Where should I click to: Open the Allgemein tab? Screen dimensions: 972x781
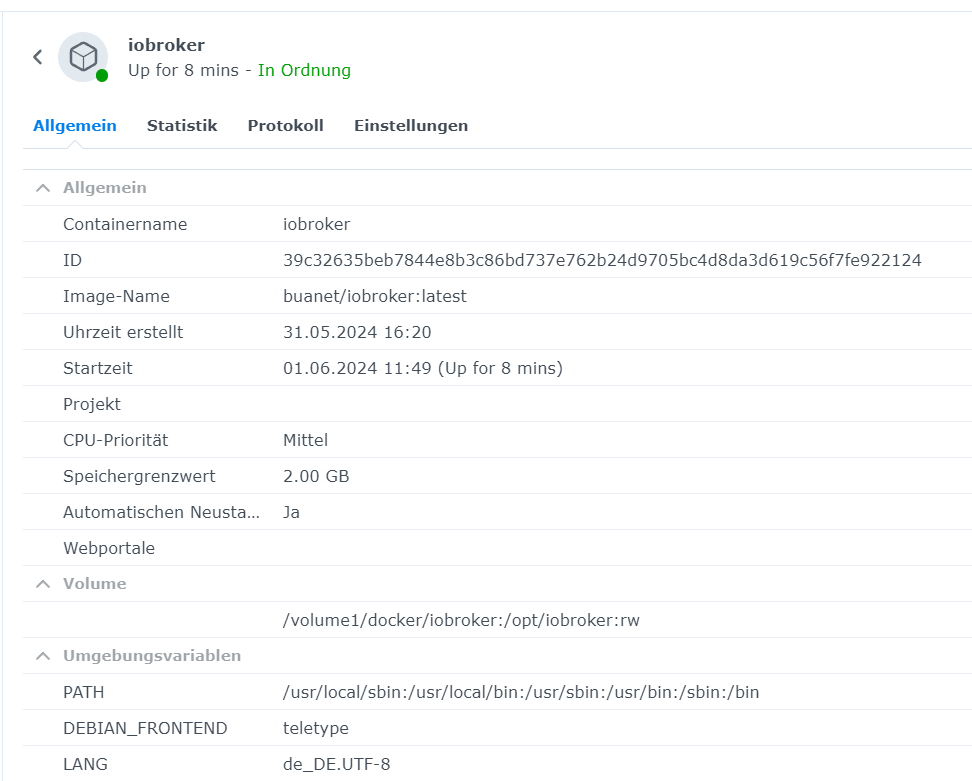[74, 125]
